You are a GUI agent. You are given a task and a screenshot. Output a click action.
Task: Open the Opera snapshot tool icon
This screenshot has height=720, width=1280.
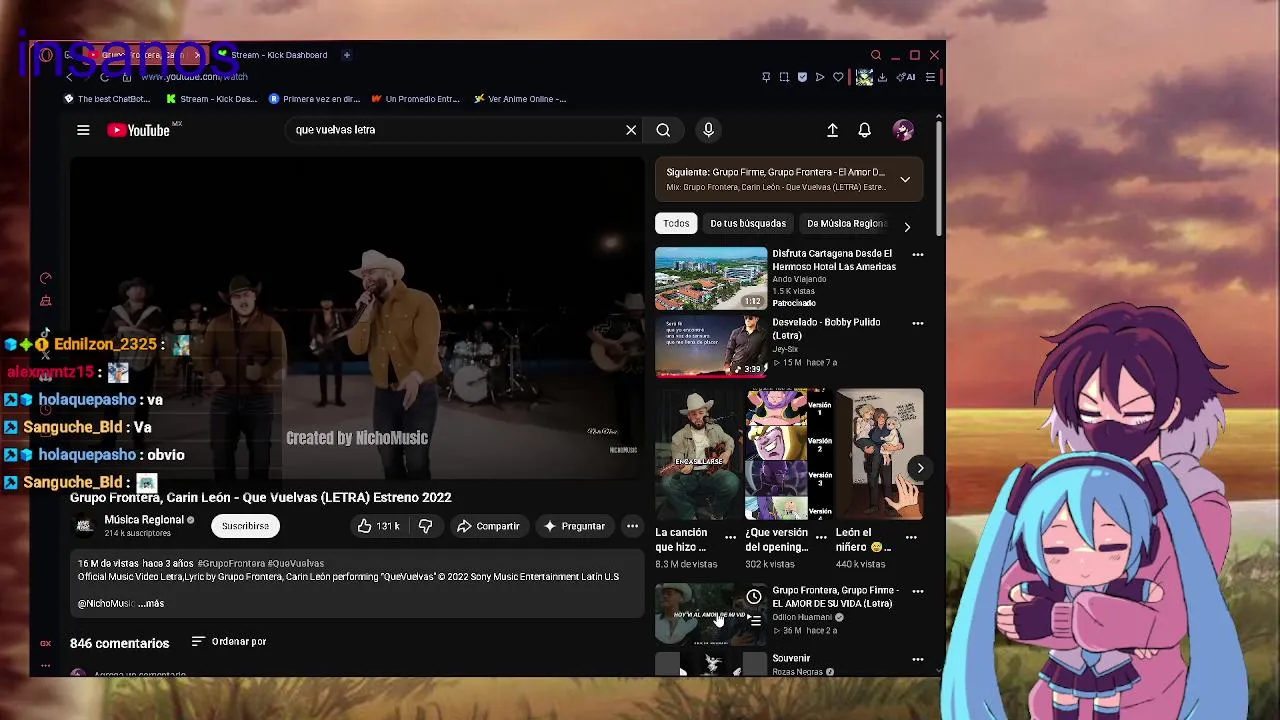click(x=784, y=77)
